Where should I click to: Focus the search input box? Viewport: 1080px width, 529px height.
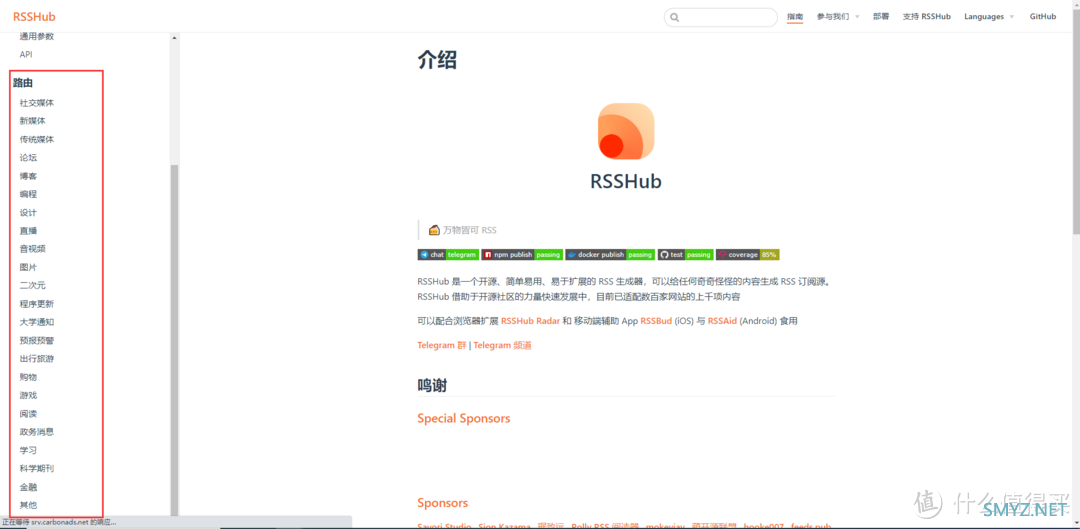coord(720,17)
